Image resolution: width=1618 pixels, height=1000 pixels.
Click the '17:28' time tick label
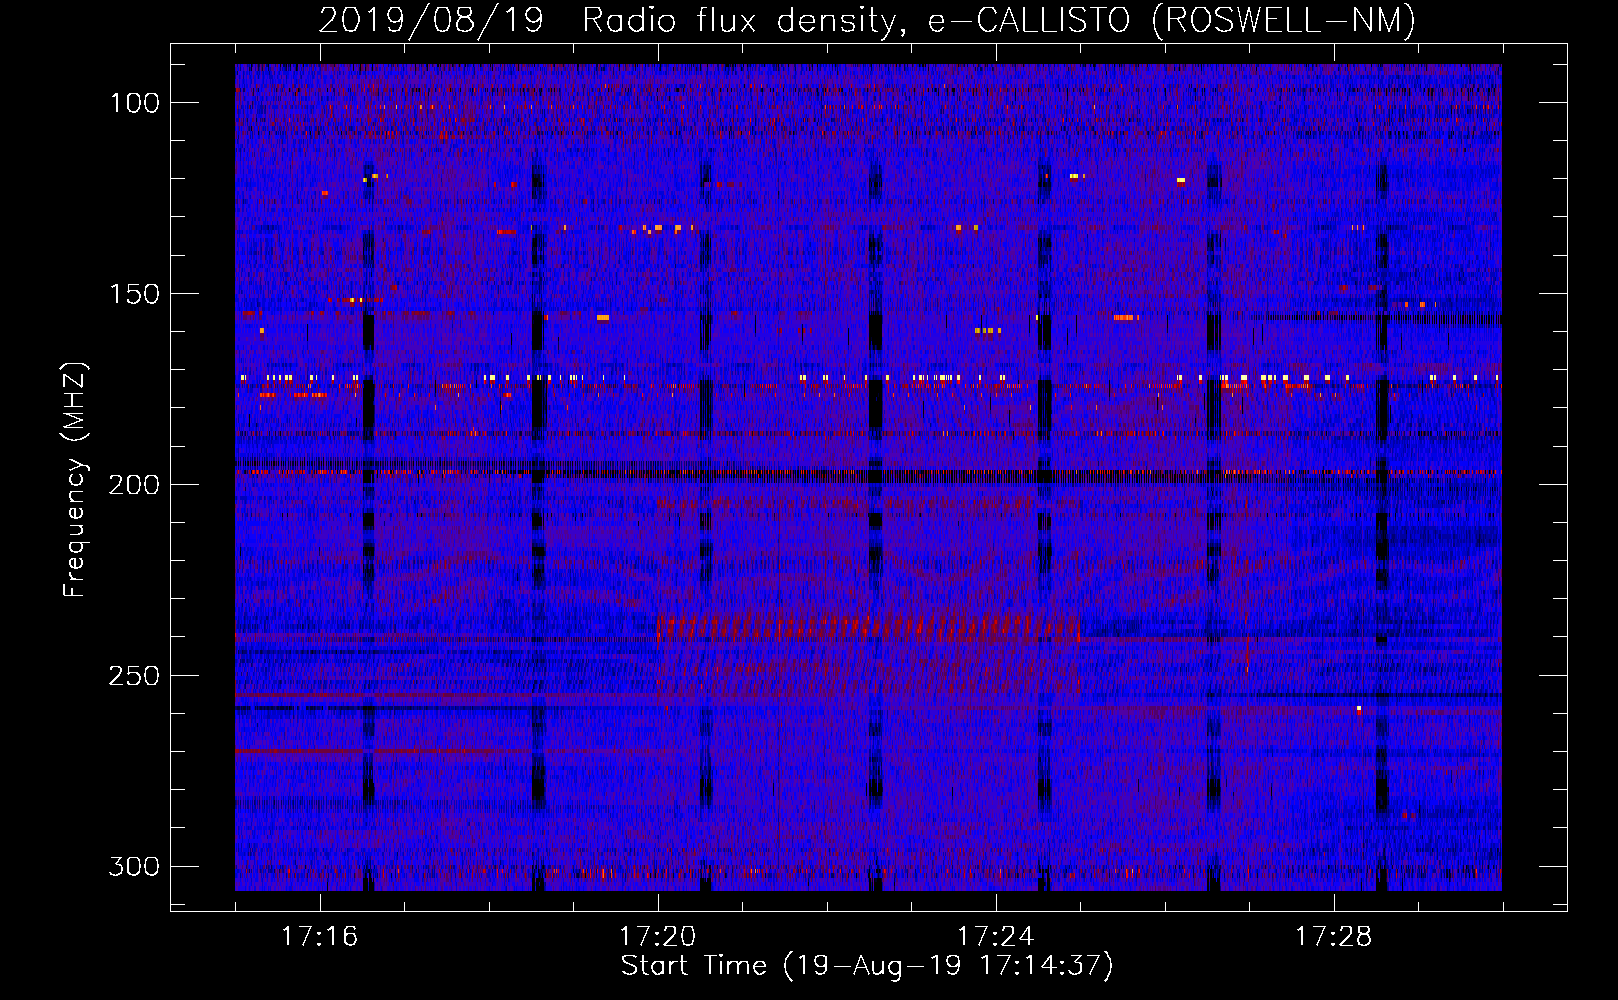(x=1333, y=936)
